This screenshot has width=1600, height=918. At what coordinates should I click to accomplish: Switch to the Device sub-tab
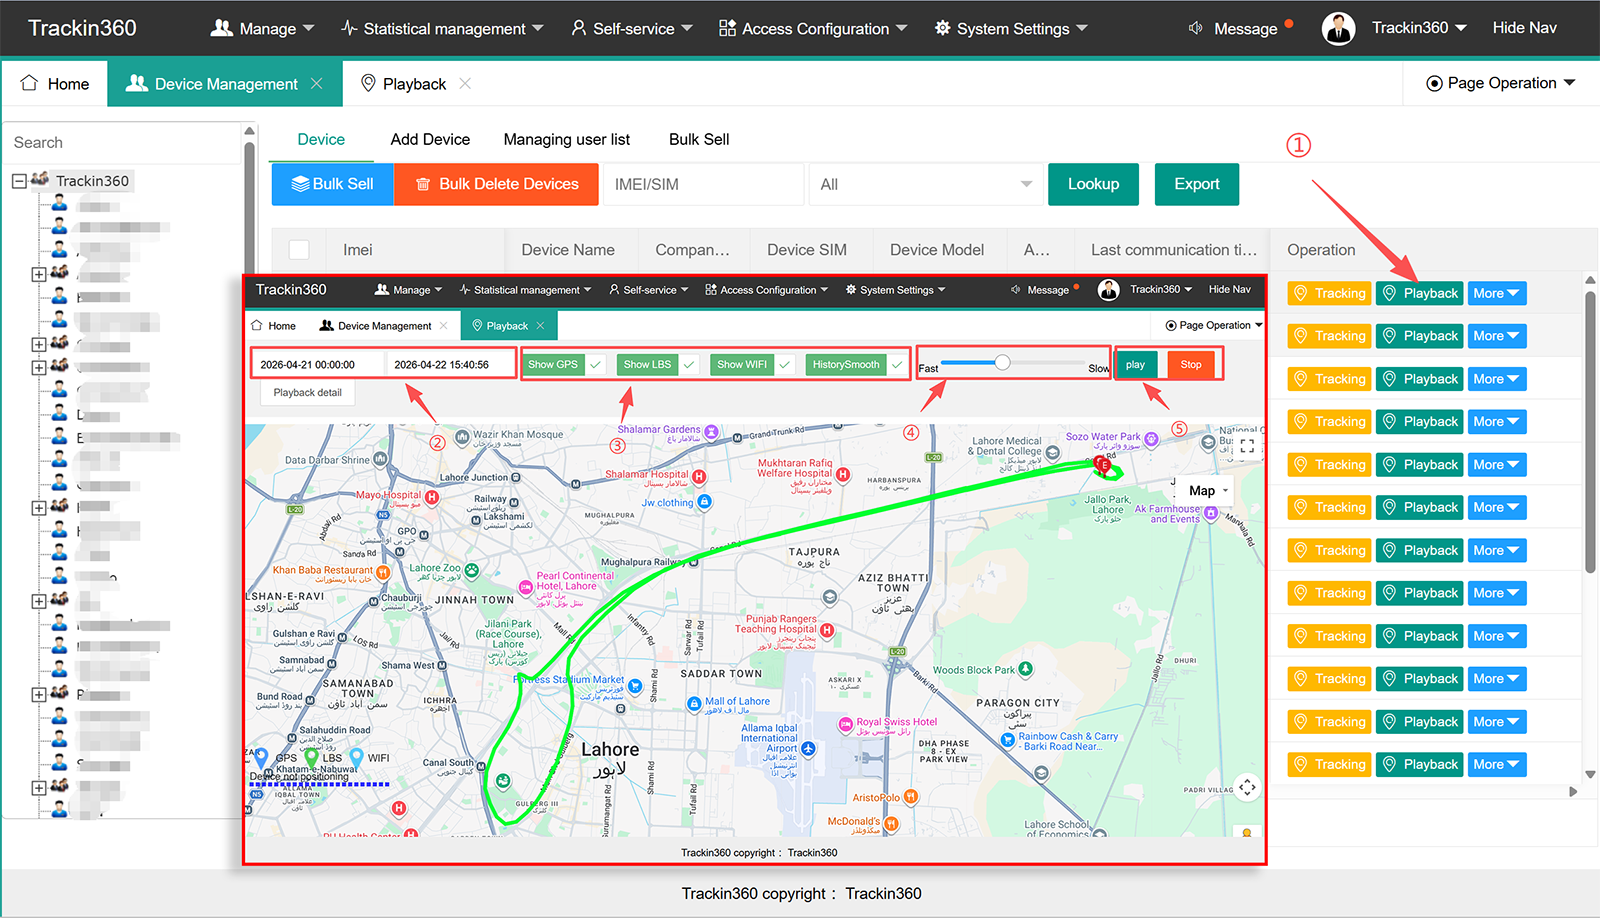tap(321, 139)
